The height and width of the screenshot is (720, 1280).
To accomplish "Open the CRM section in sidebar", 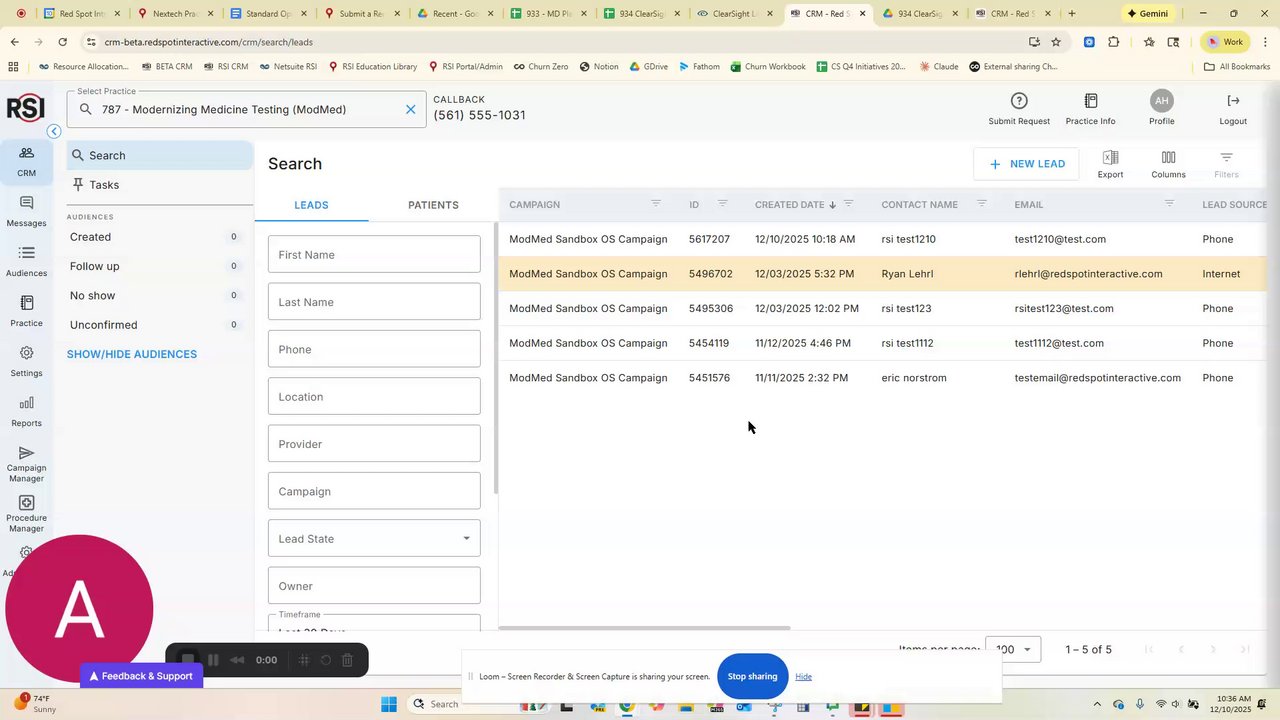I will coord(26,161).
